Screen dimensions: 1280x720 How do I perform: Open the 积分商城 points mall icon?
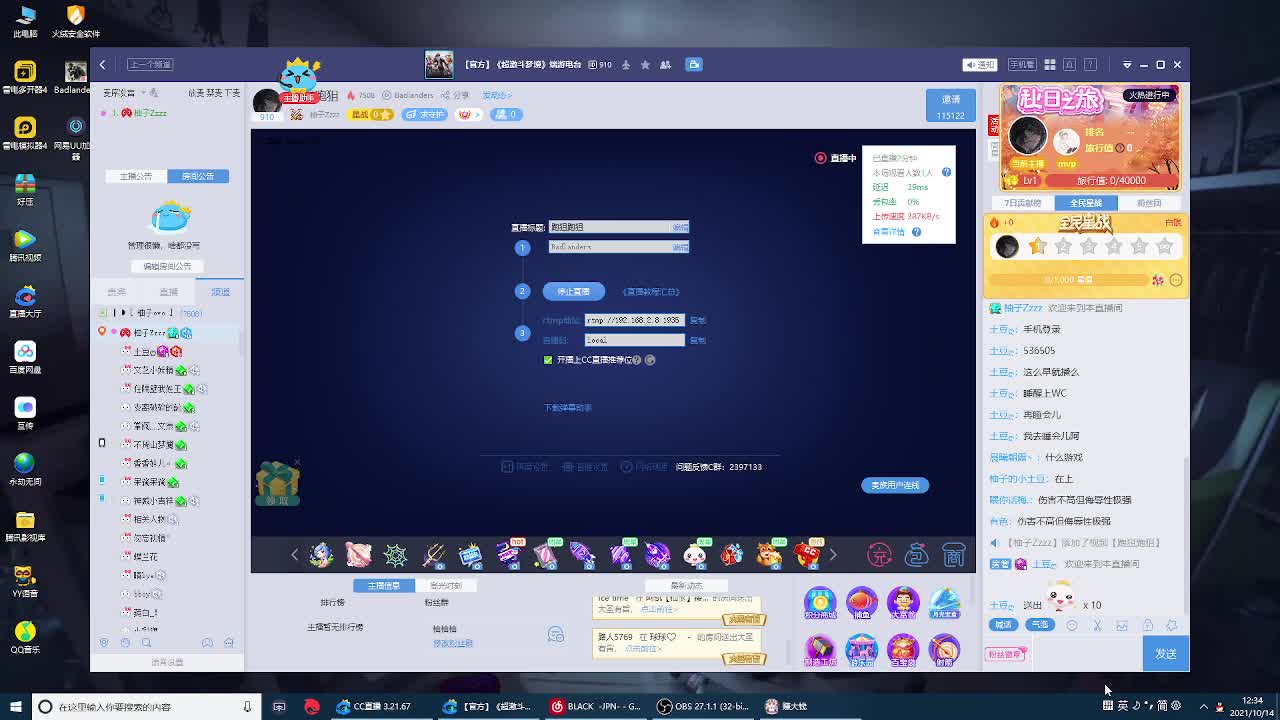[x=820, y=604]
